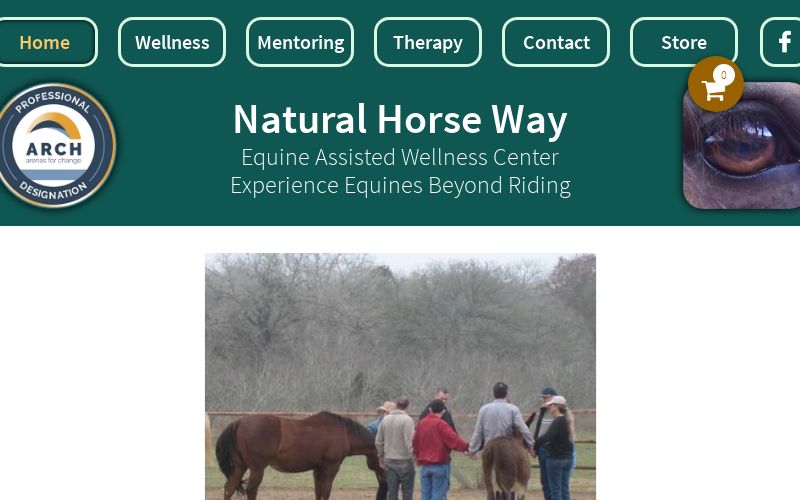Click the horse eye image
The width and height of the screenshot is (800, 500).
[x=741, y=145]
